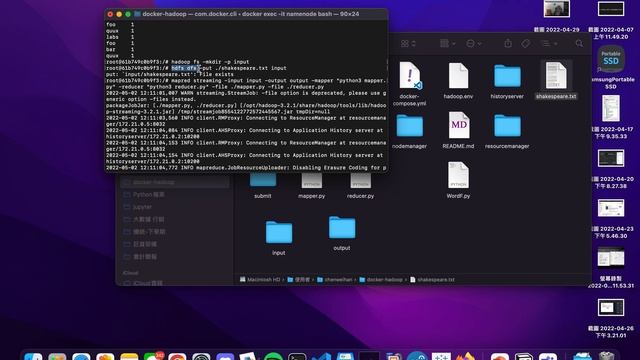Select the output folder in Finder
This screenshot has width=640, height=360.
tap(342, 233)
